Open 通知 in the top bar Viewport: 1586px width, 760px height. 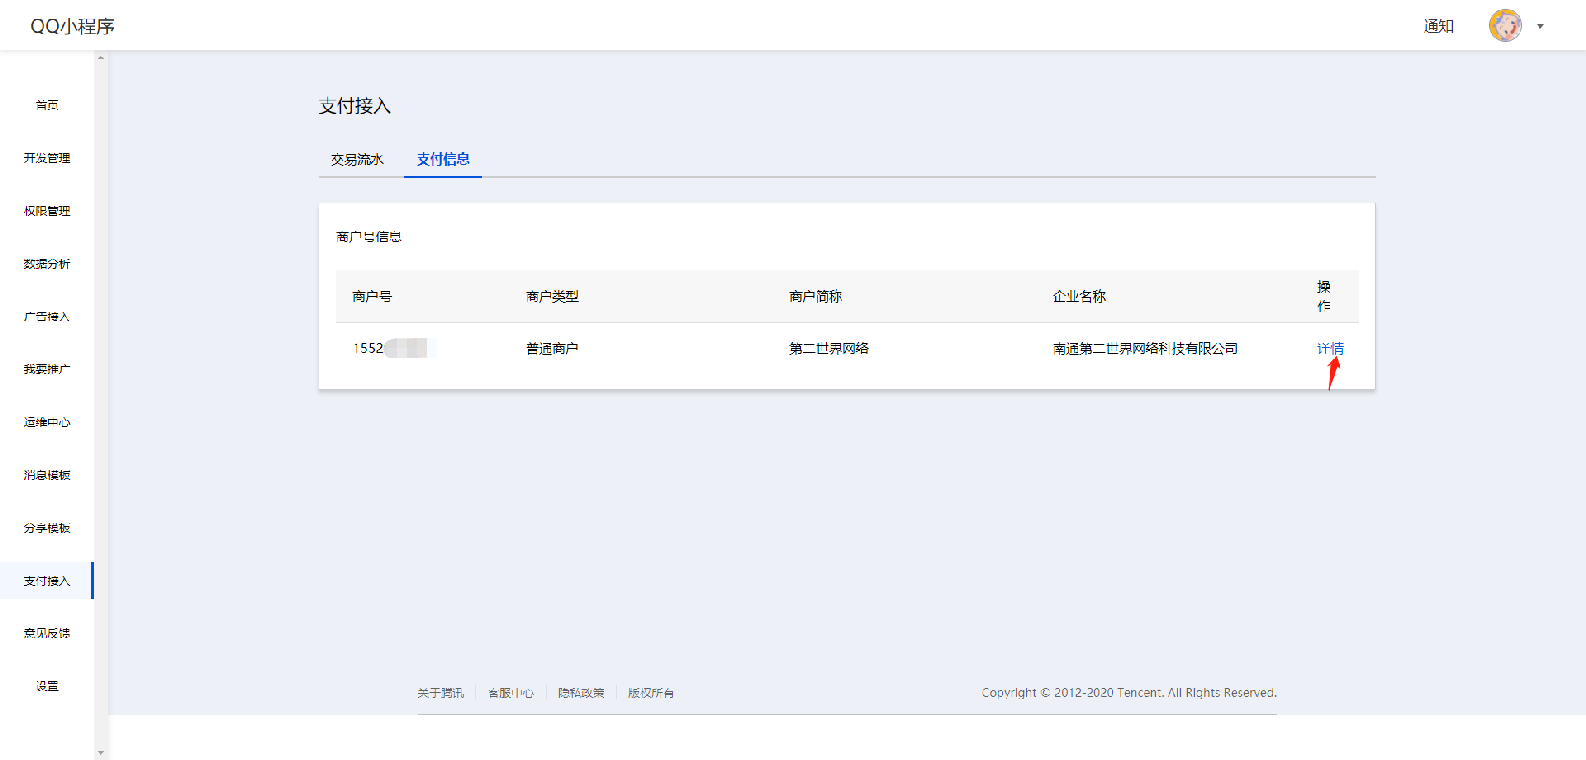[1438, 26]
